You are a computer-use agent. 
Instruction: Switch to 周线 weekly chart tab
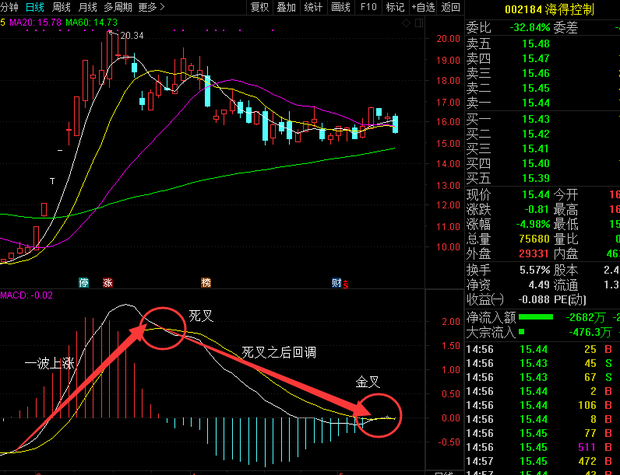[62, 7]
